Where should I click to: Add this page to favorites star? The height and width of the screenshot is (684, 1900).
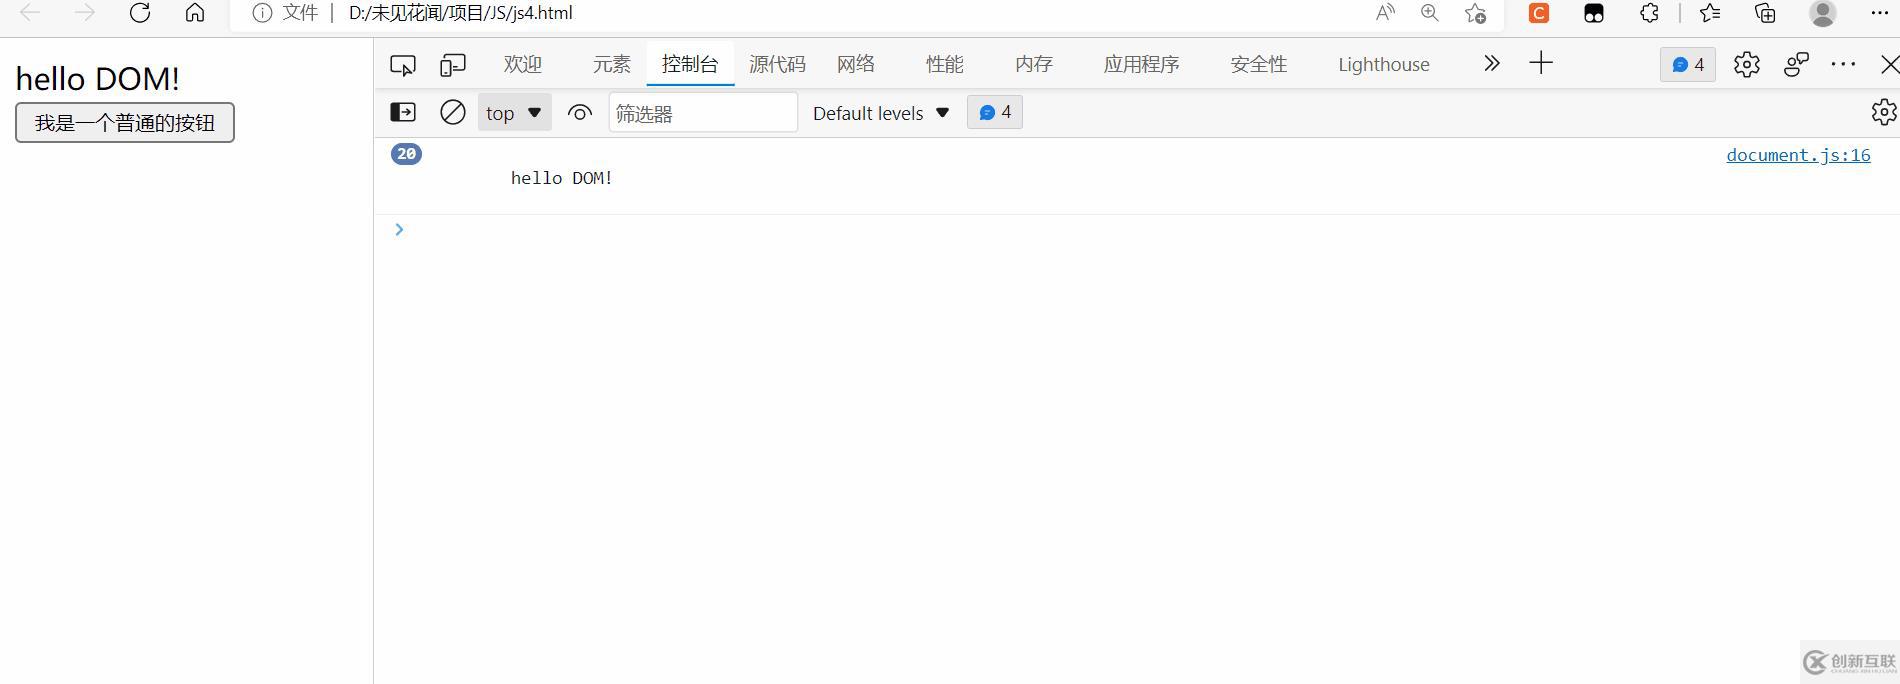1475,13
